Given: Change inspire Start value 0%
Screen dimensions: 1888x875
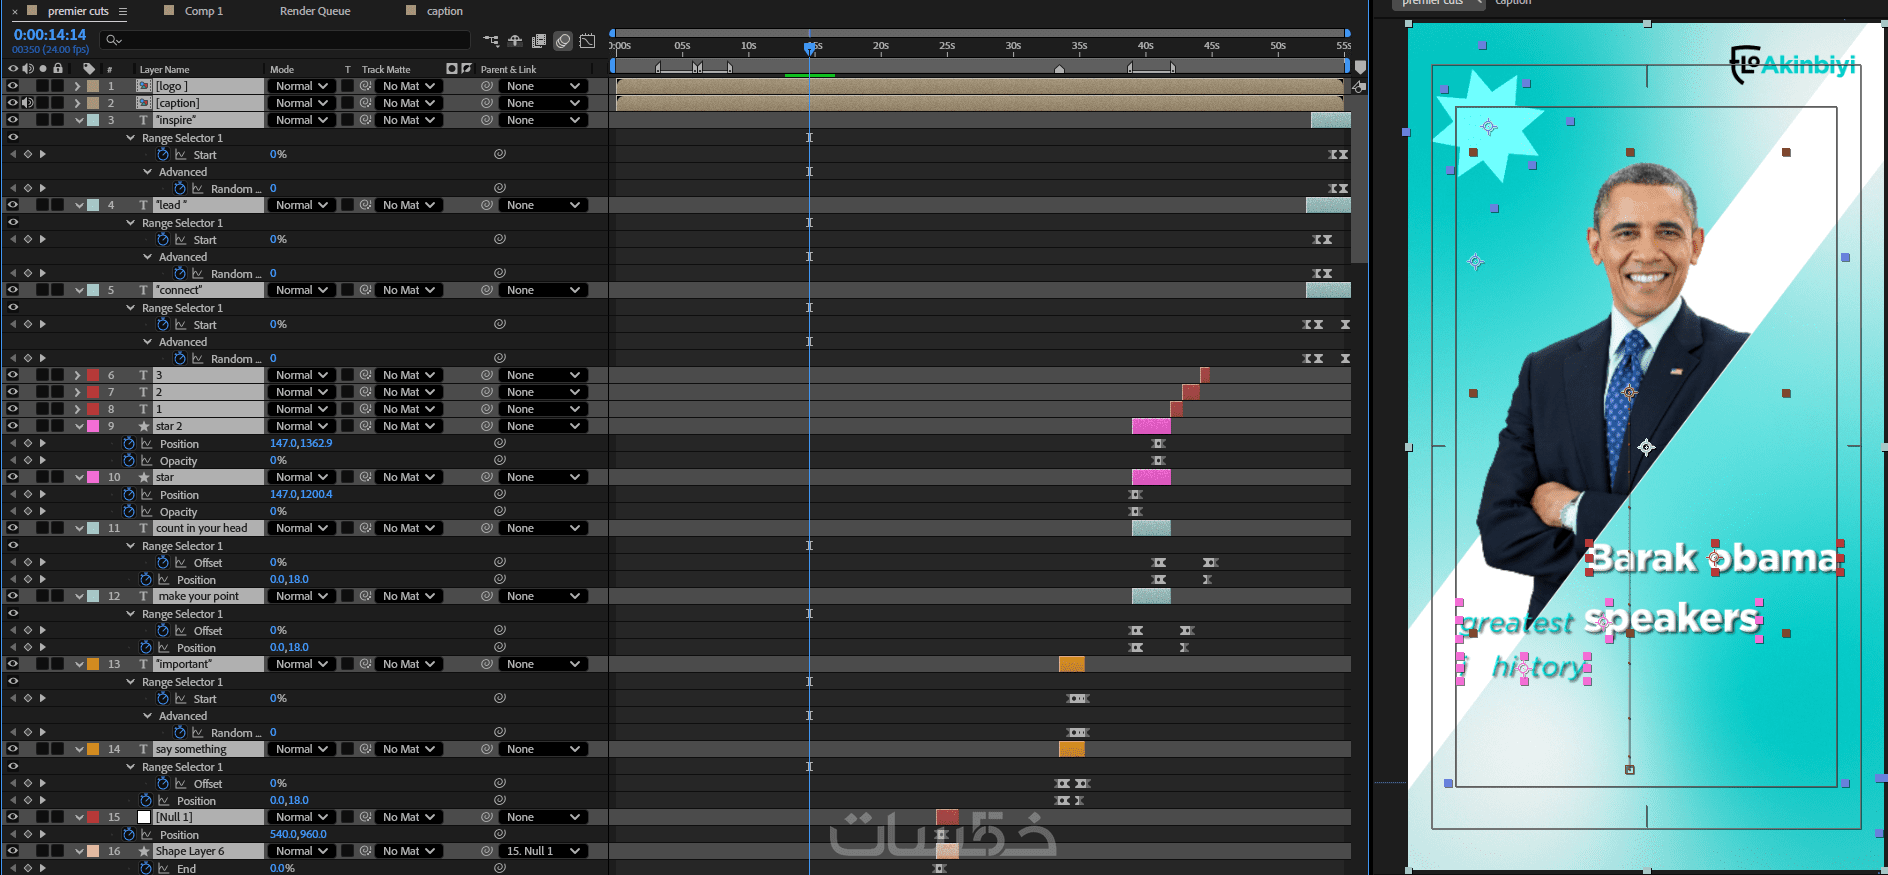Looking at the screenshot, I should (278, 154).
